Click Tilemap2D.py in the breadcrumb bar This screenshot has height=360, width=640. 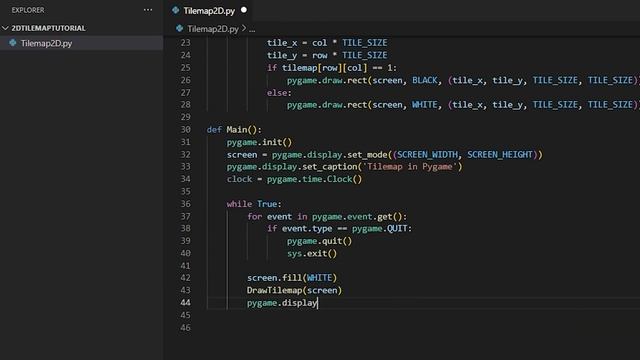pyautogui.click(x=213, y=29)
